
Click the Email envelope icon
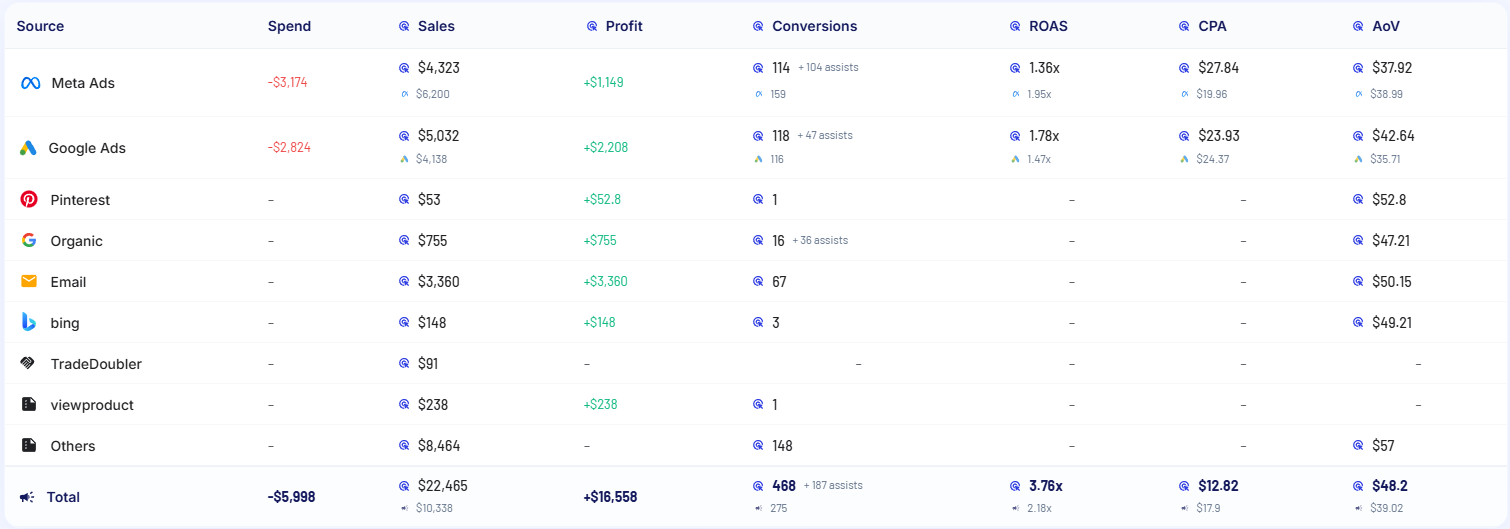[x=29, y=282]
